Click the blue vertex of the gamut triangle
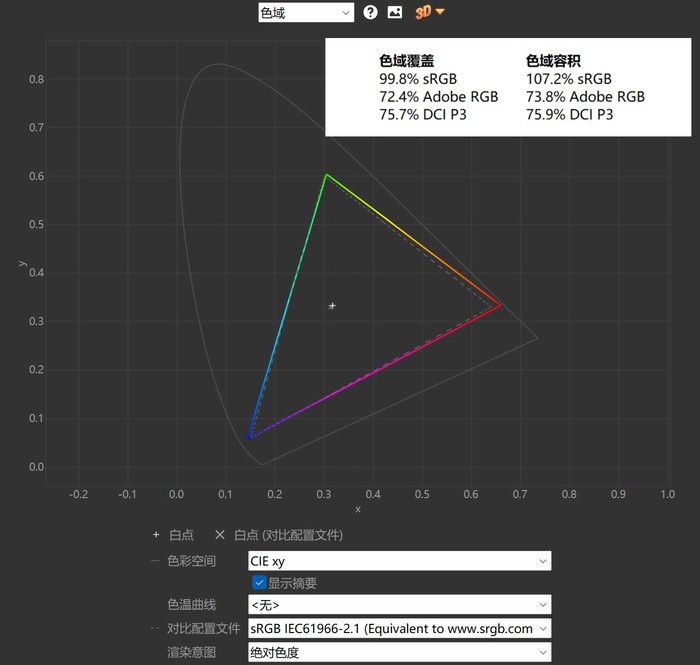 pos(249,437)
